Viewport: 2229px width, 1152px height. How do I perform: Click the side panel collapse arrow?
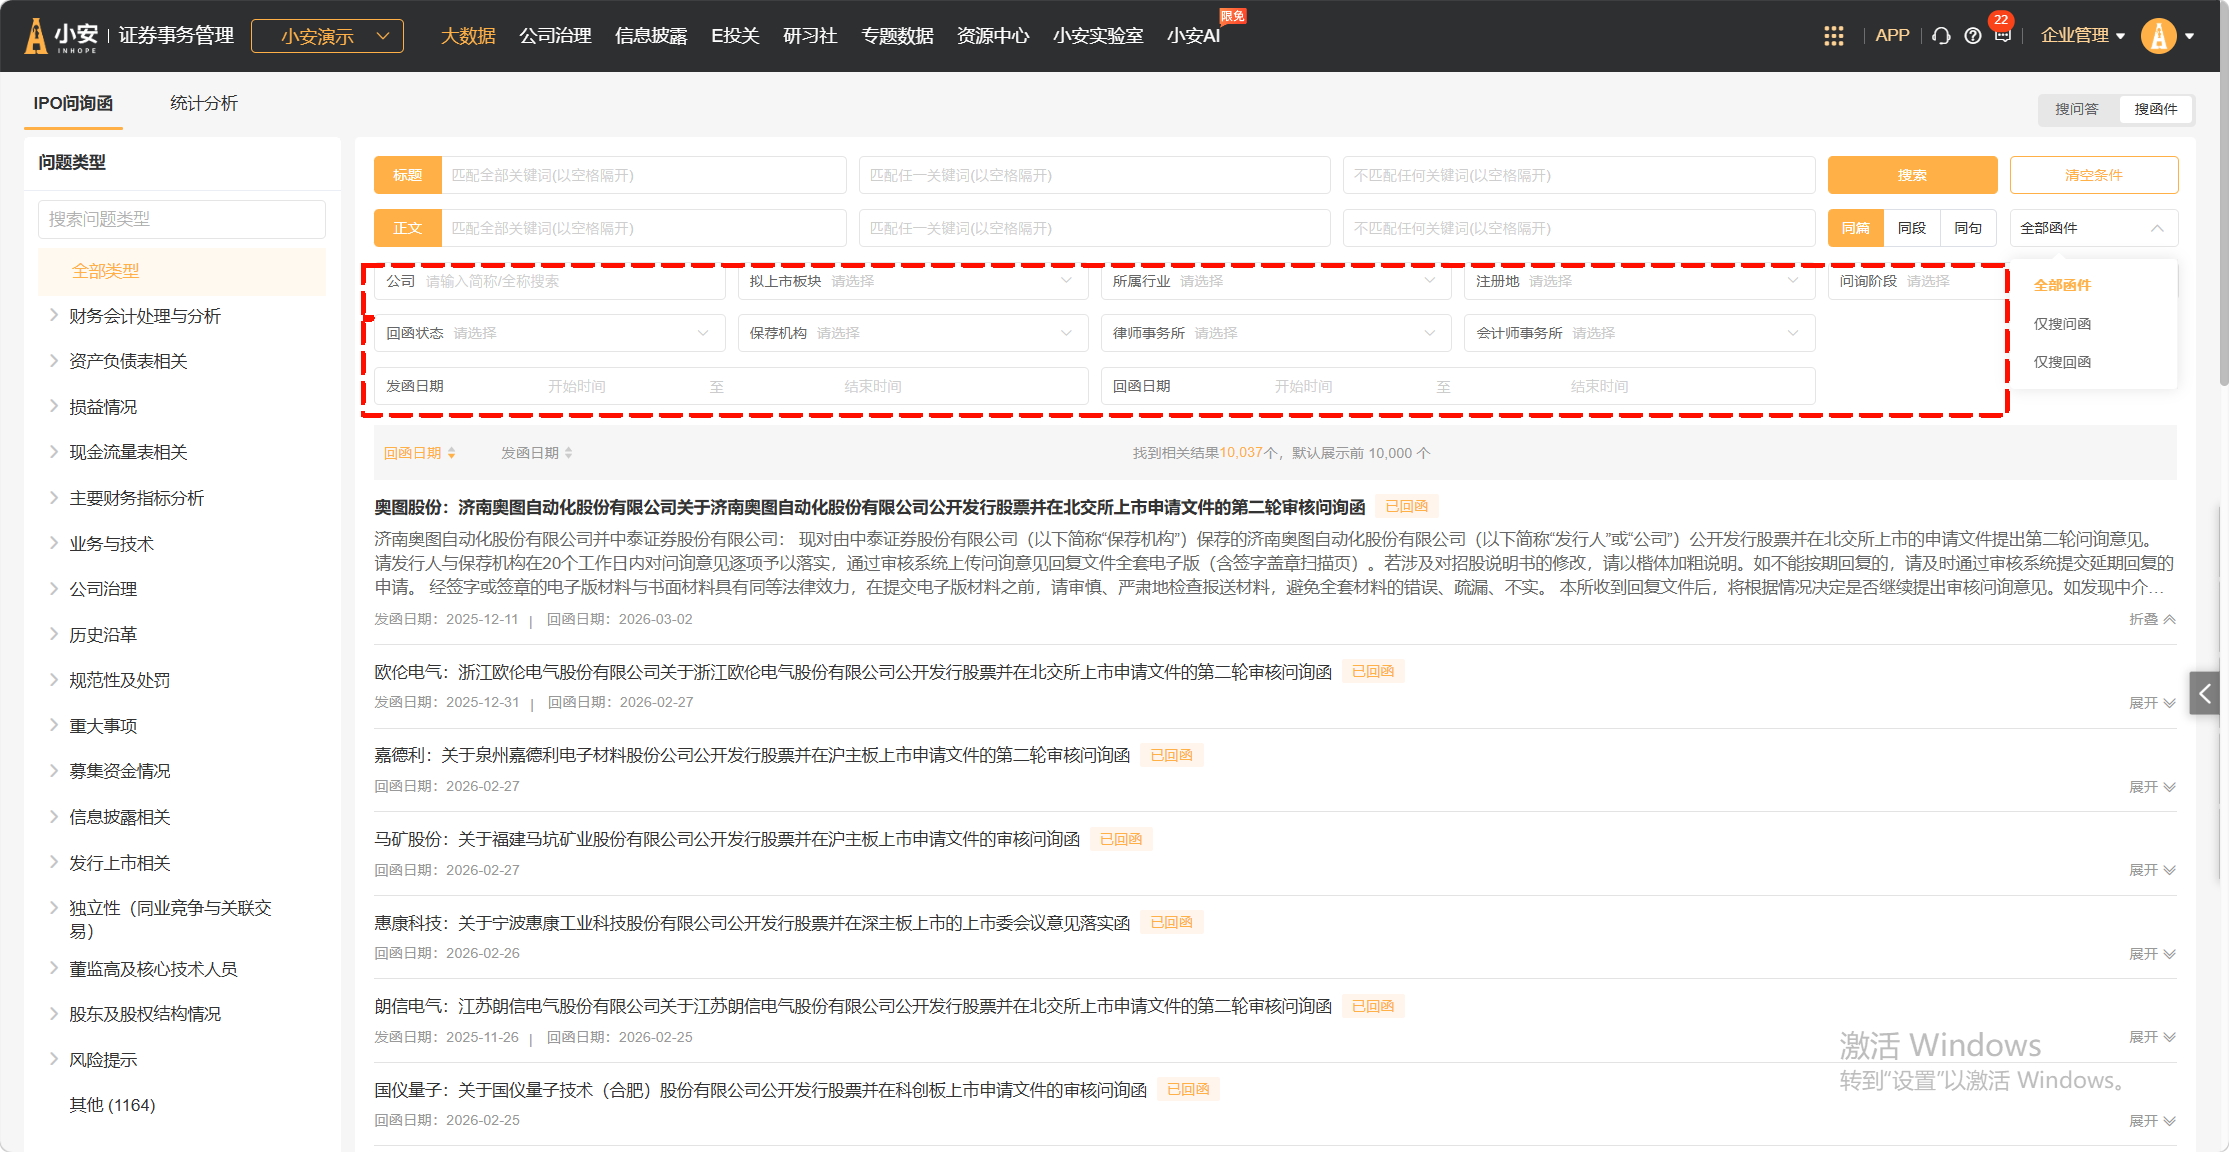[2205, 693]
